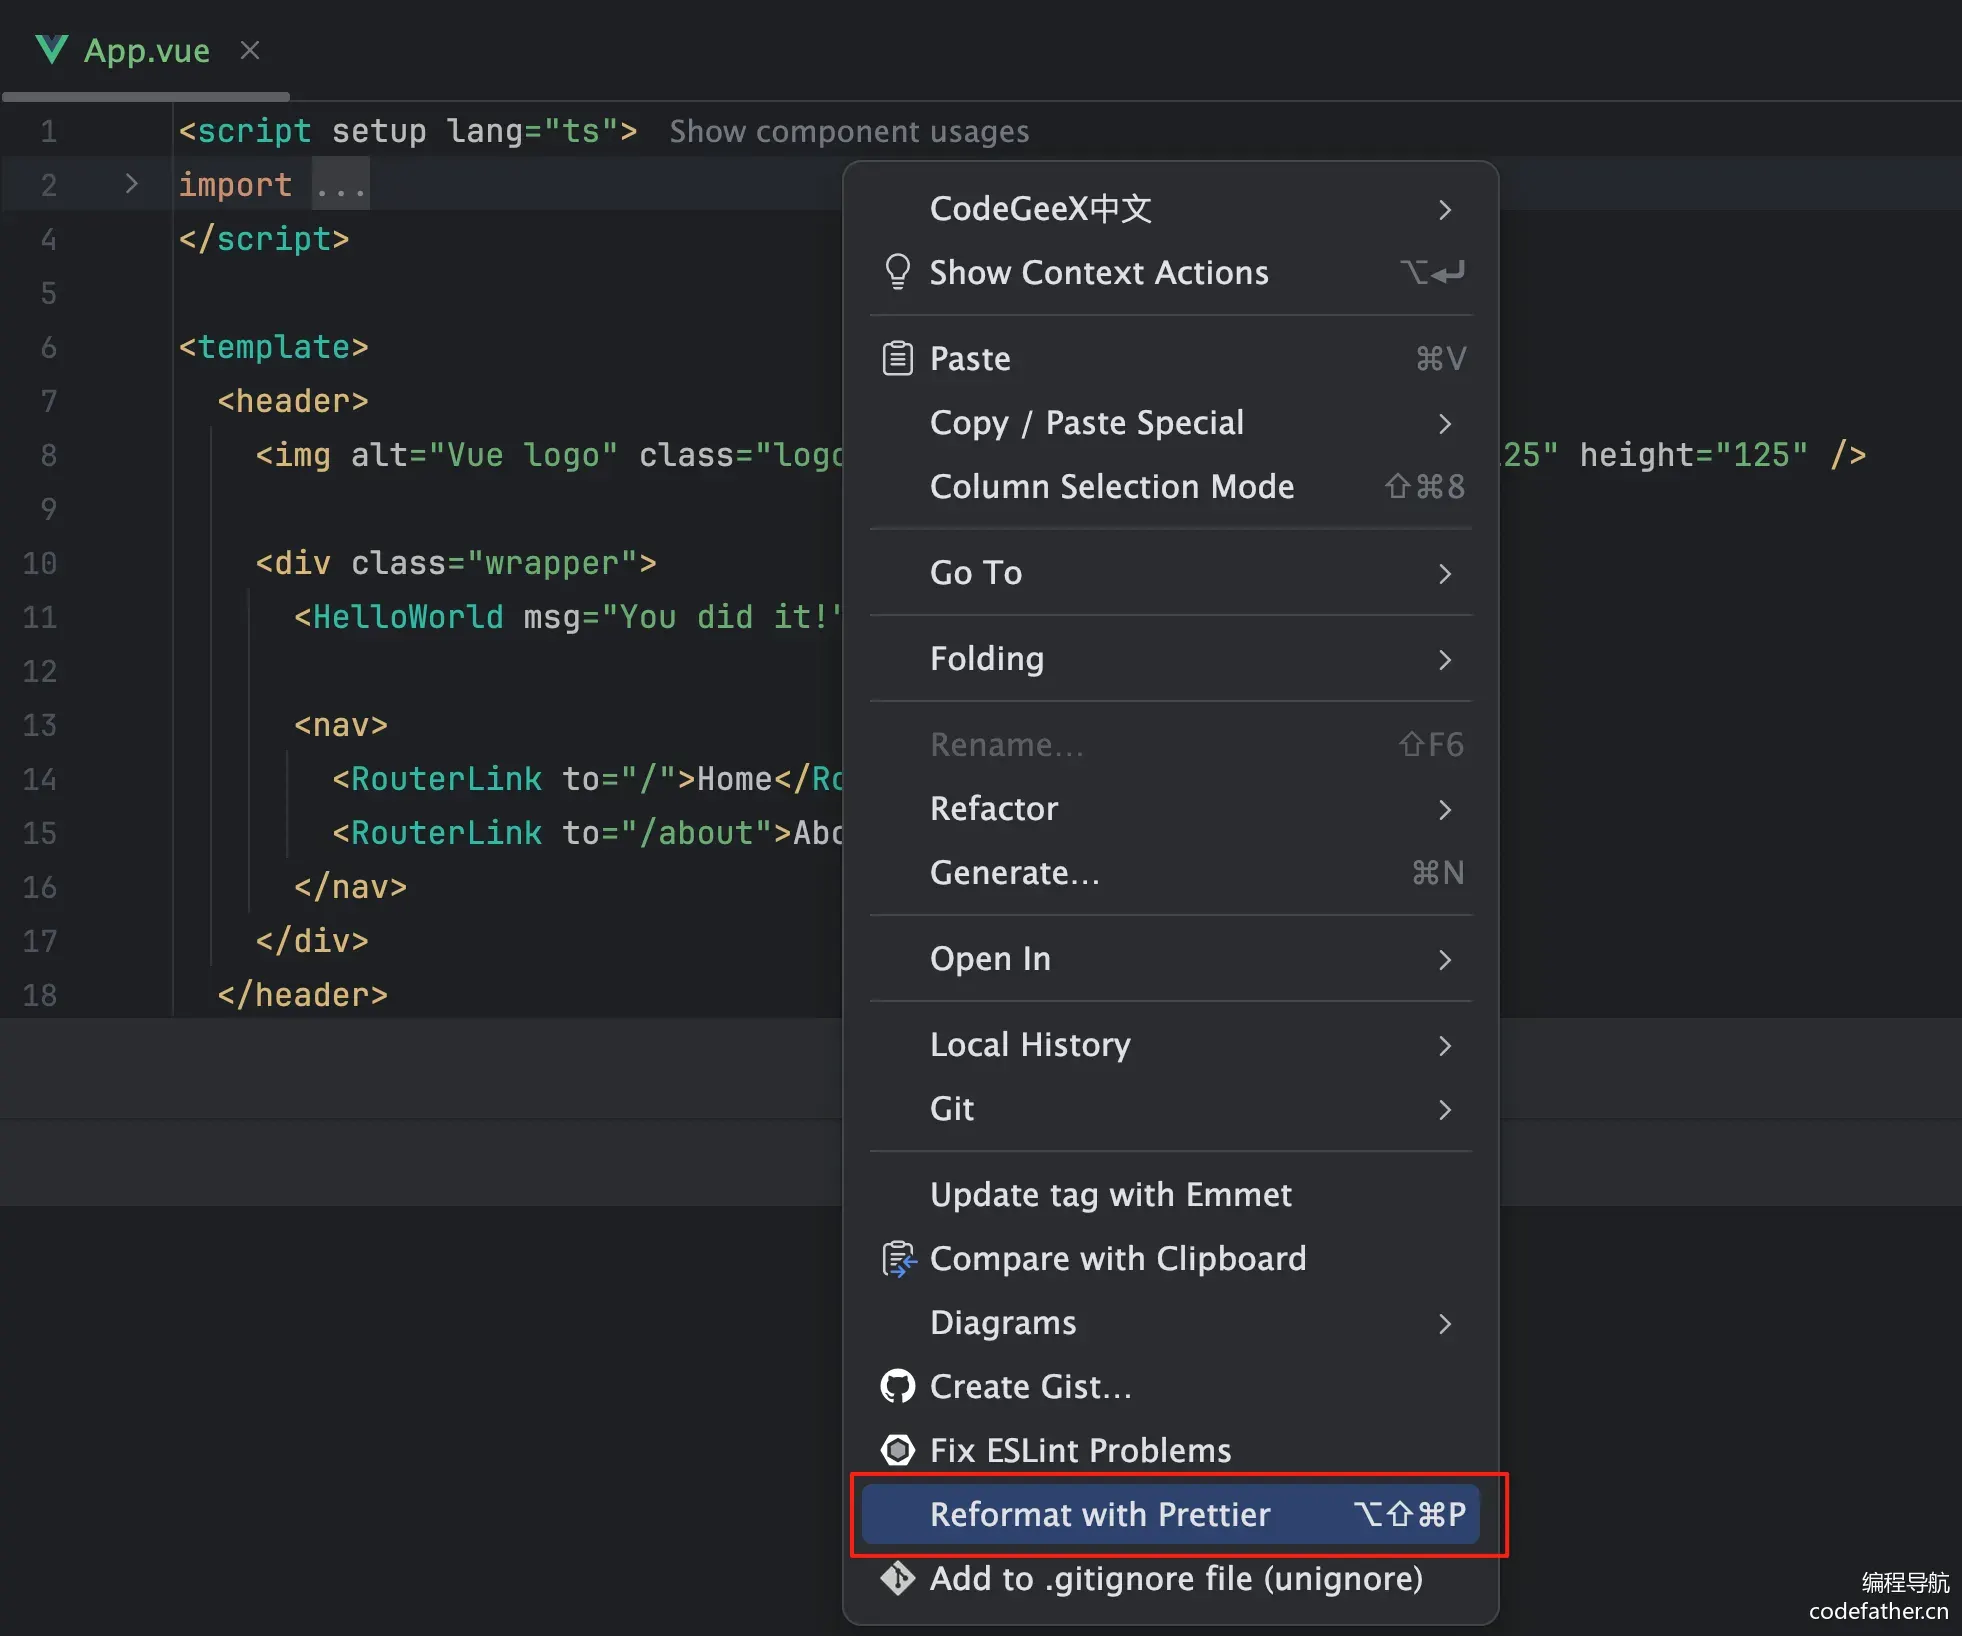
Task: Select Update tag with Emmet
Action: pos(1171,1195)
